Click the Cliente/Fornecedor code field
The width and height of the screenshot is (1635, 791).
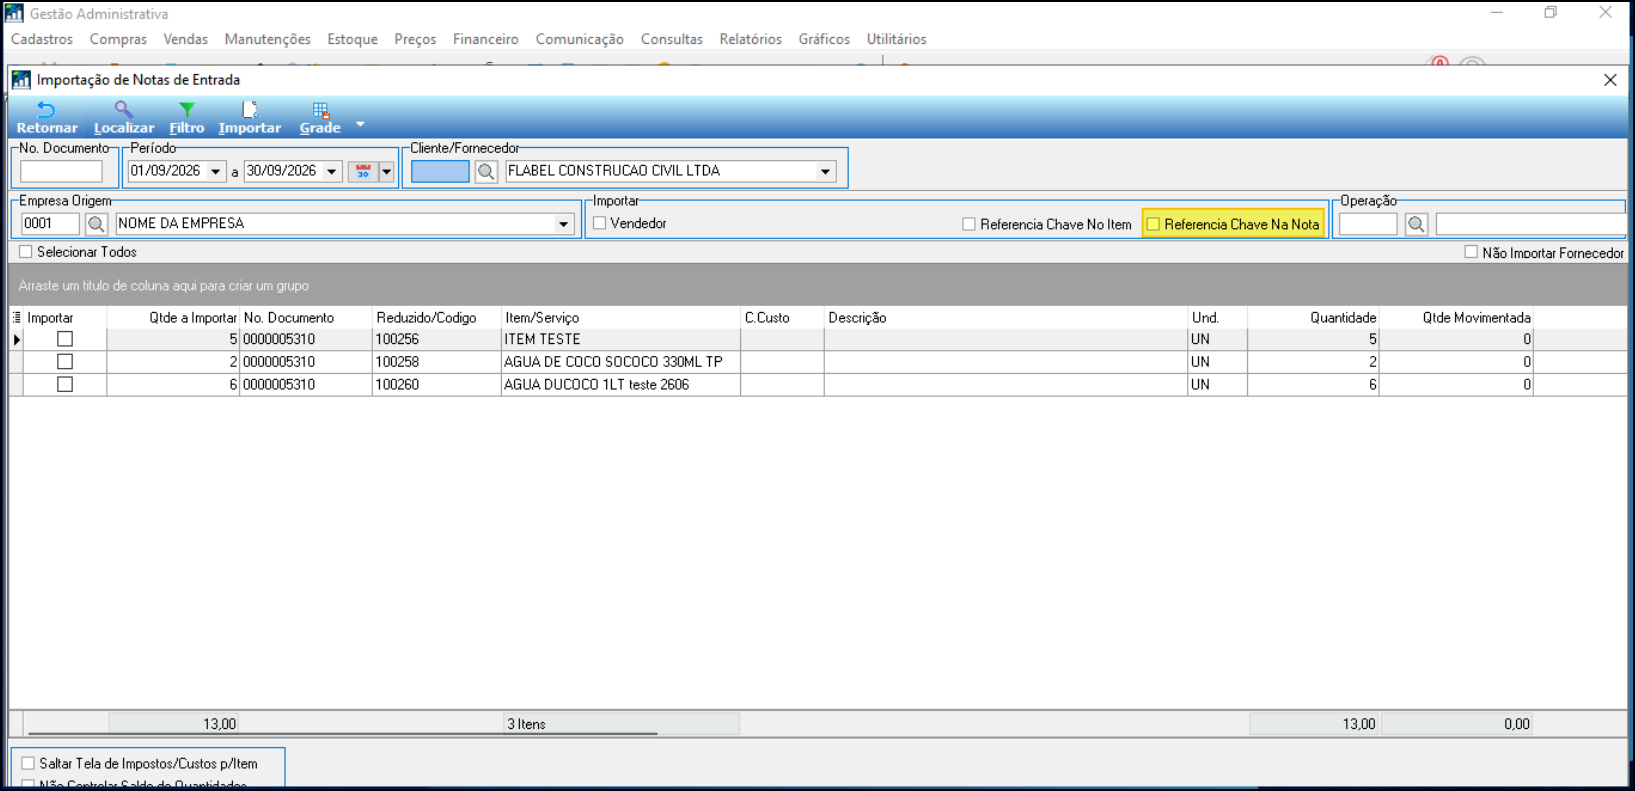[x=440, y=172]
